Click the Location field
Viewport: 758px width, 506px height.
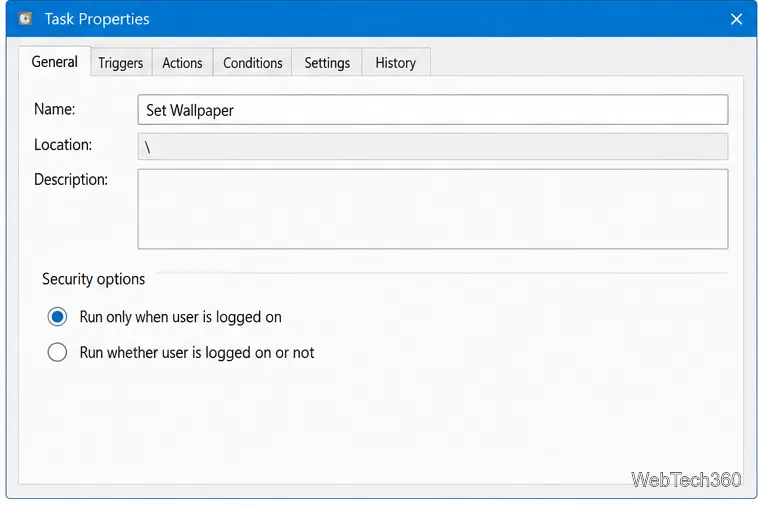(433, 146)
